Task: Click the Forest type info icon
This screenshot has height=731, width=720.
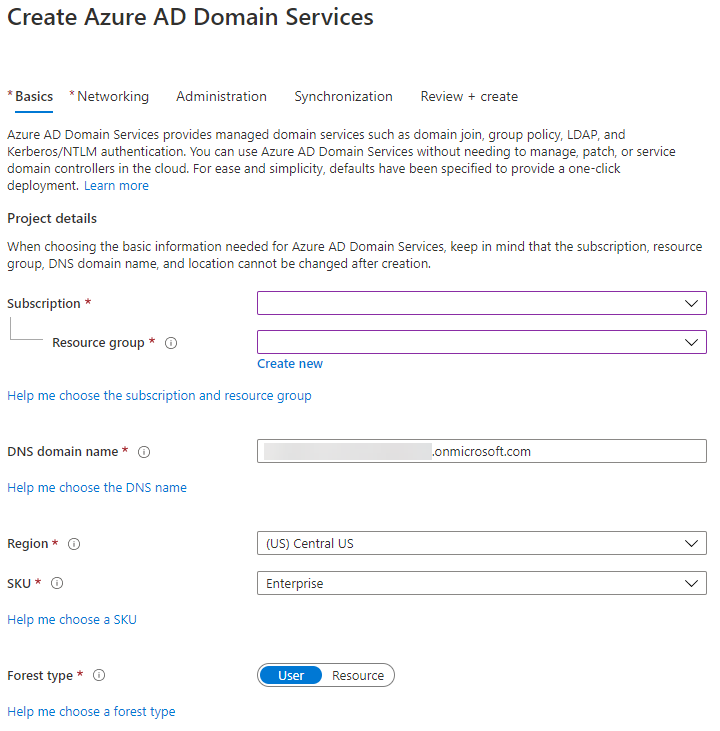Action: pos(99,675)
